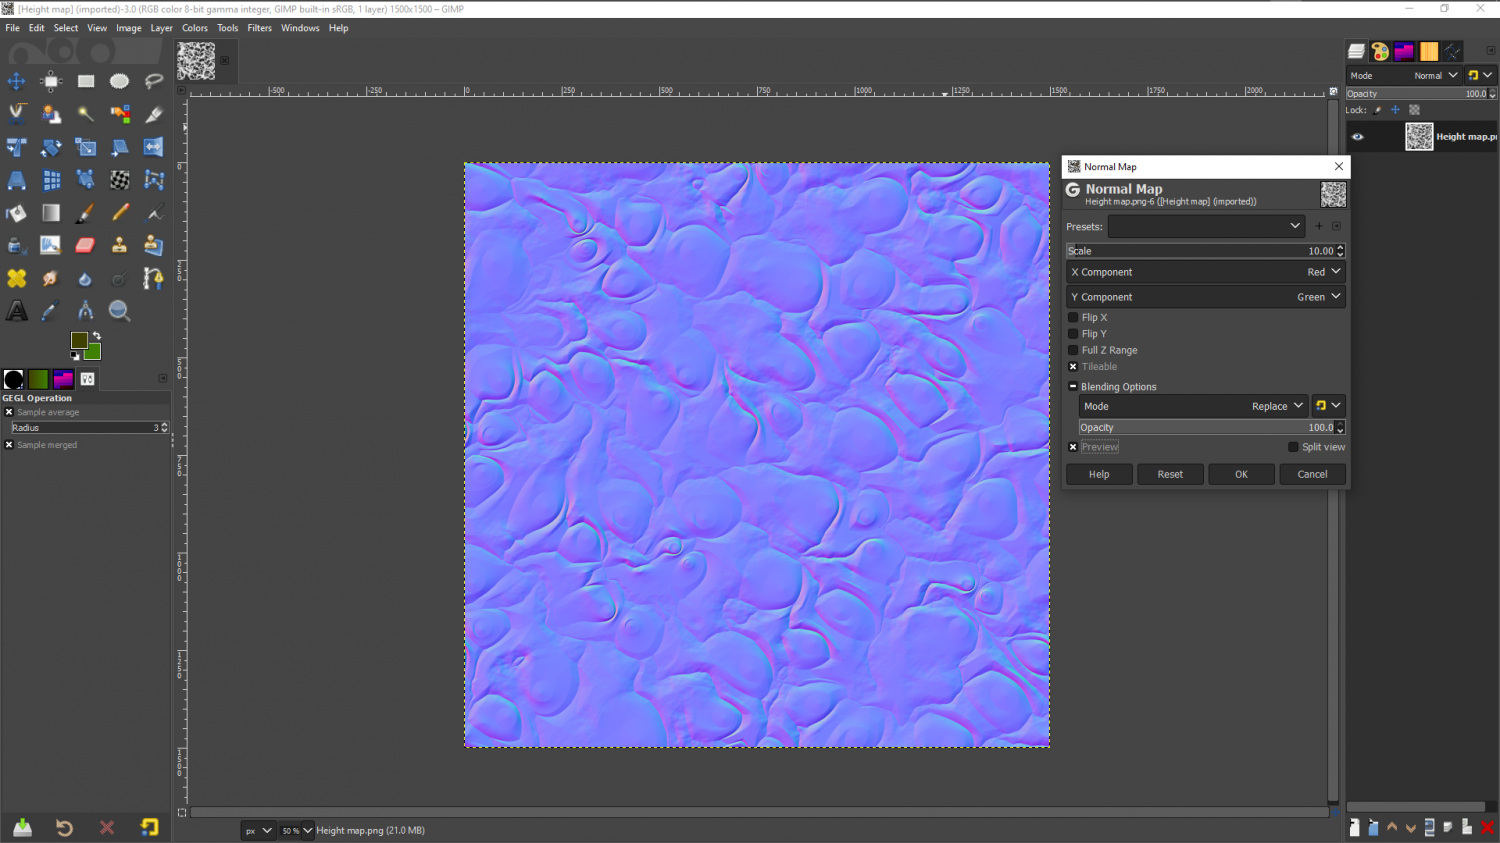Select the Ellipse Select tool
Image resolution: width=1500 pixels, height=843 pixels.
120,81
